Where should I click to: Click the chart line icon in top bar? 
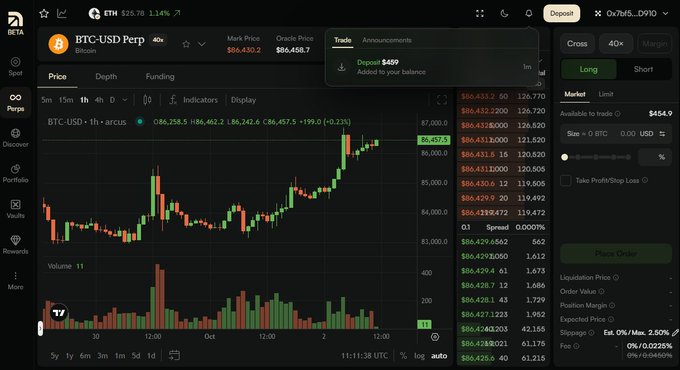point(62,13)
